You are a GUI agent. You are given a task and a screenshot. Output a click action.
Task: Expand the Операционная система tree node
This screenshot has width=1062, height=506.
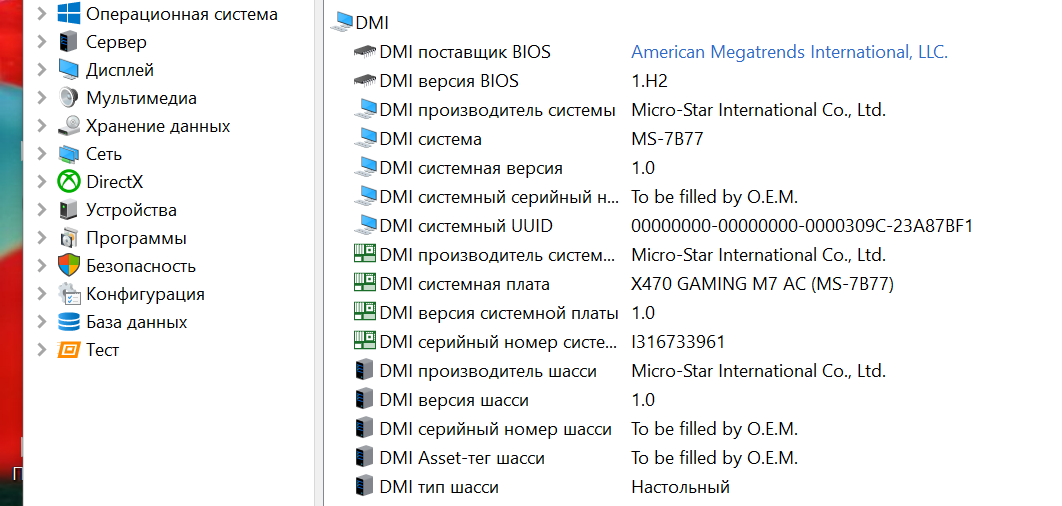pos(43,14)
